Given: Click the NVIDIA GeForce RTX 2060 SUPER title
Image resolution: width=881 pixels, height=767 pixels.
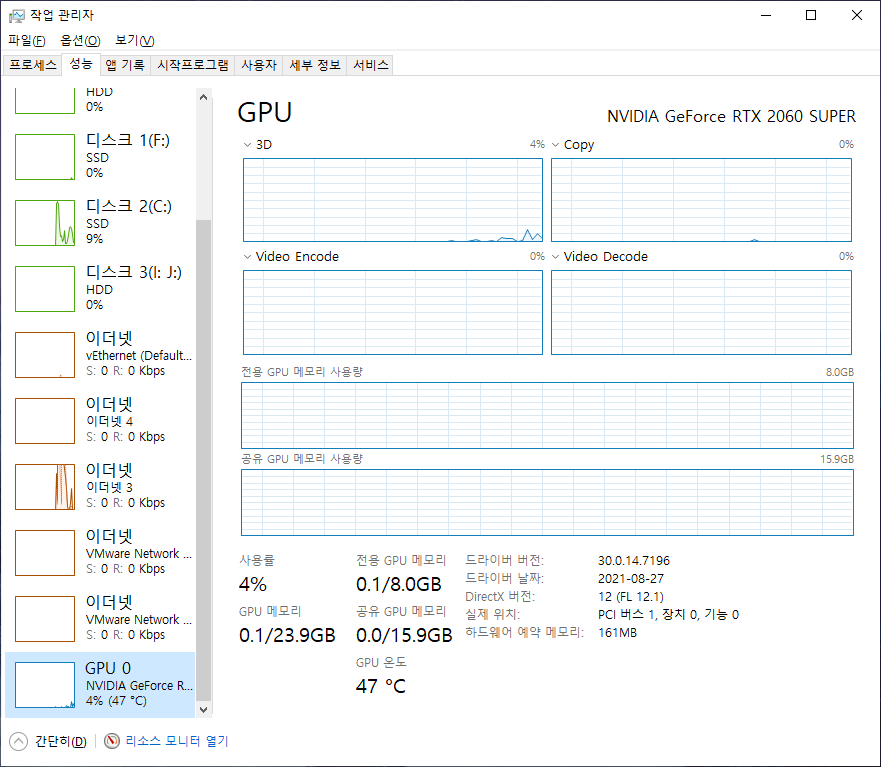Looking at the screenshot, I should tap(731, 116).
